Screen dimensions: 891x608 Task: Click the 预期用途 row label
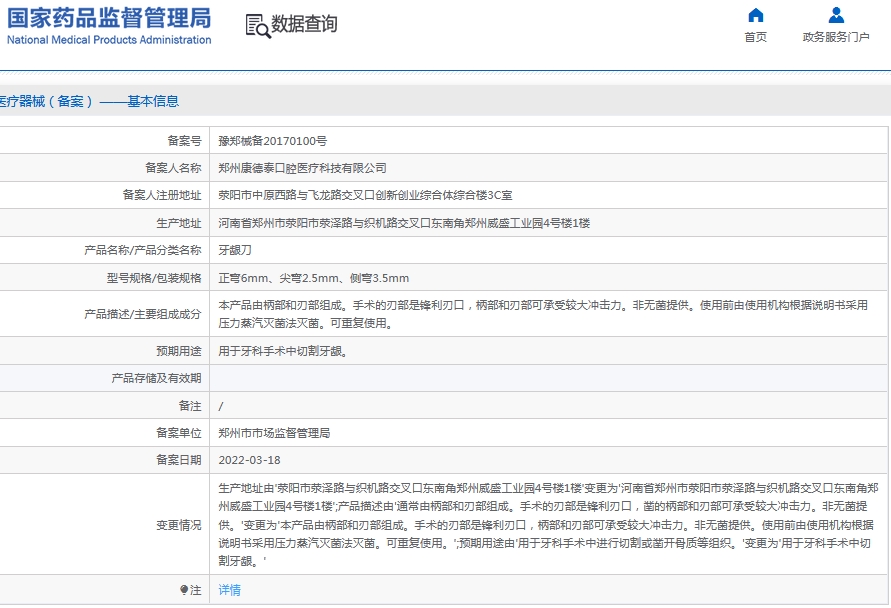179,351
